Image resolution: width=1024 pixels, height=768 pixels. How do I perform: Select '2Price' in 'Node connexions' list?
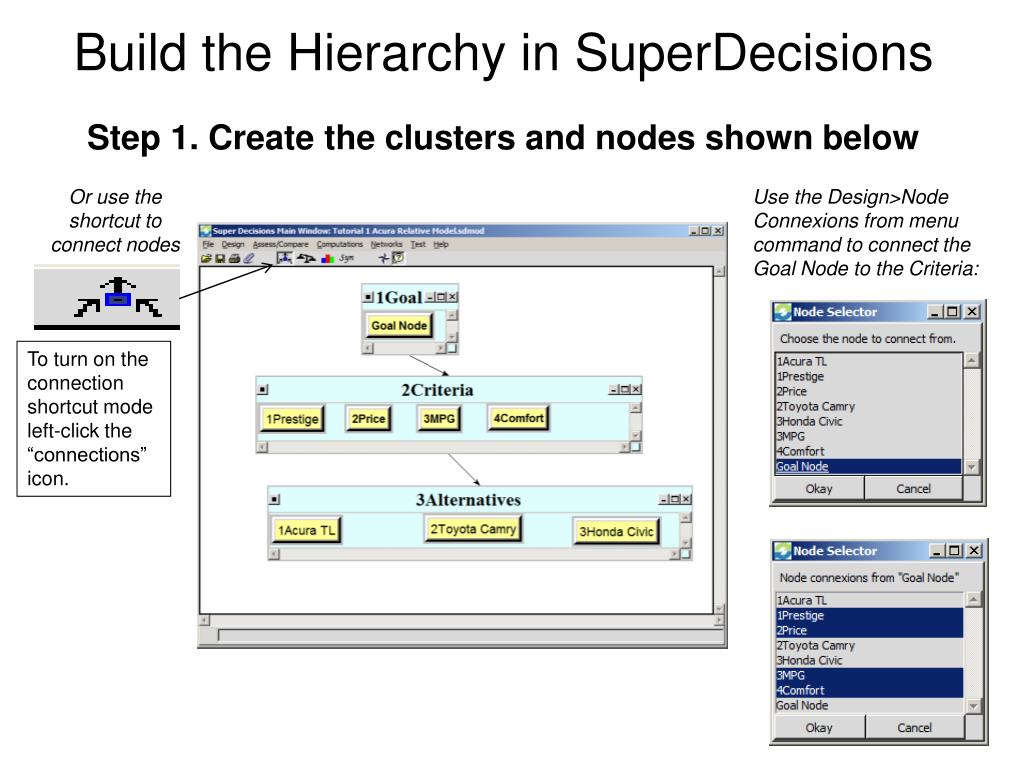click(869, 630)
